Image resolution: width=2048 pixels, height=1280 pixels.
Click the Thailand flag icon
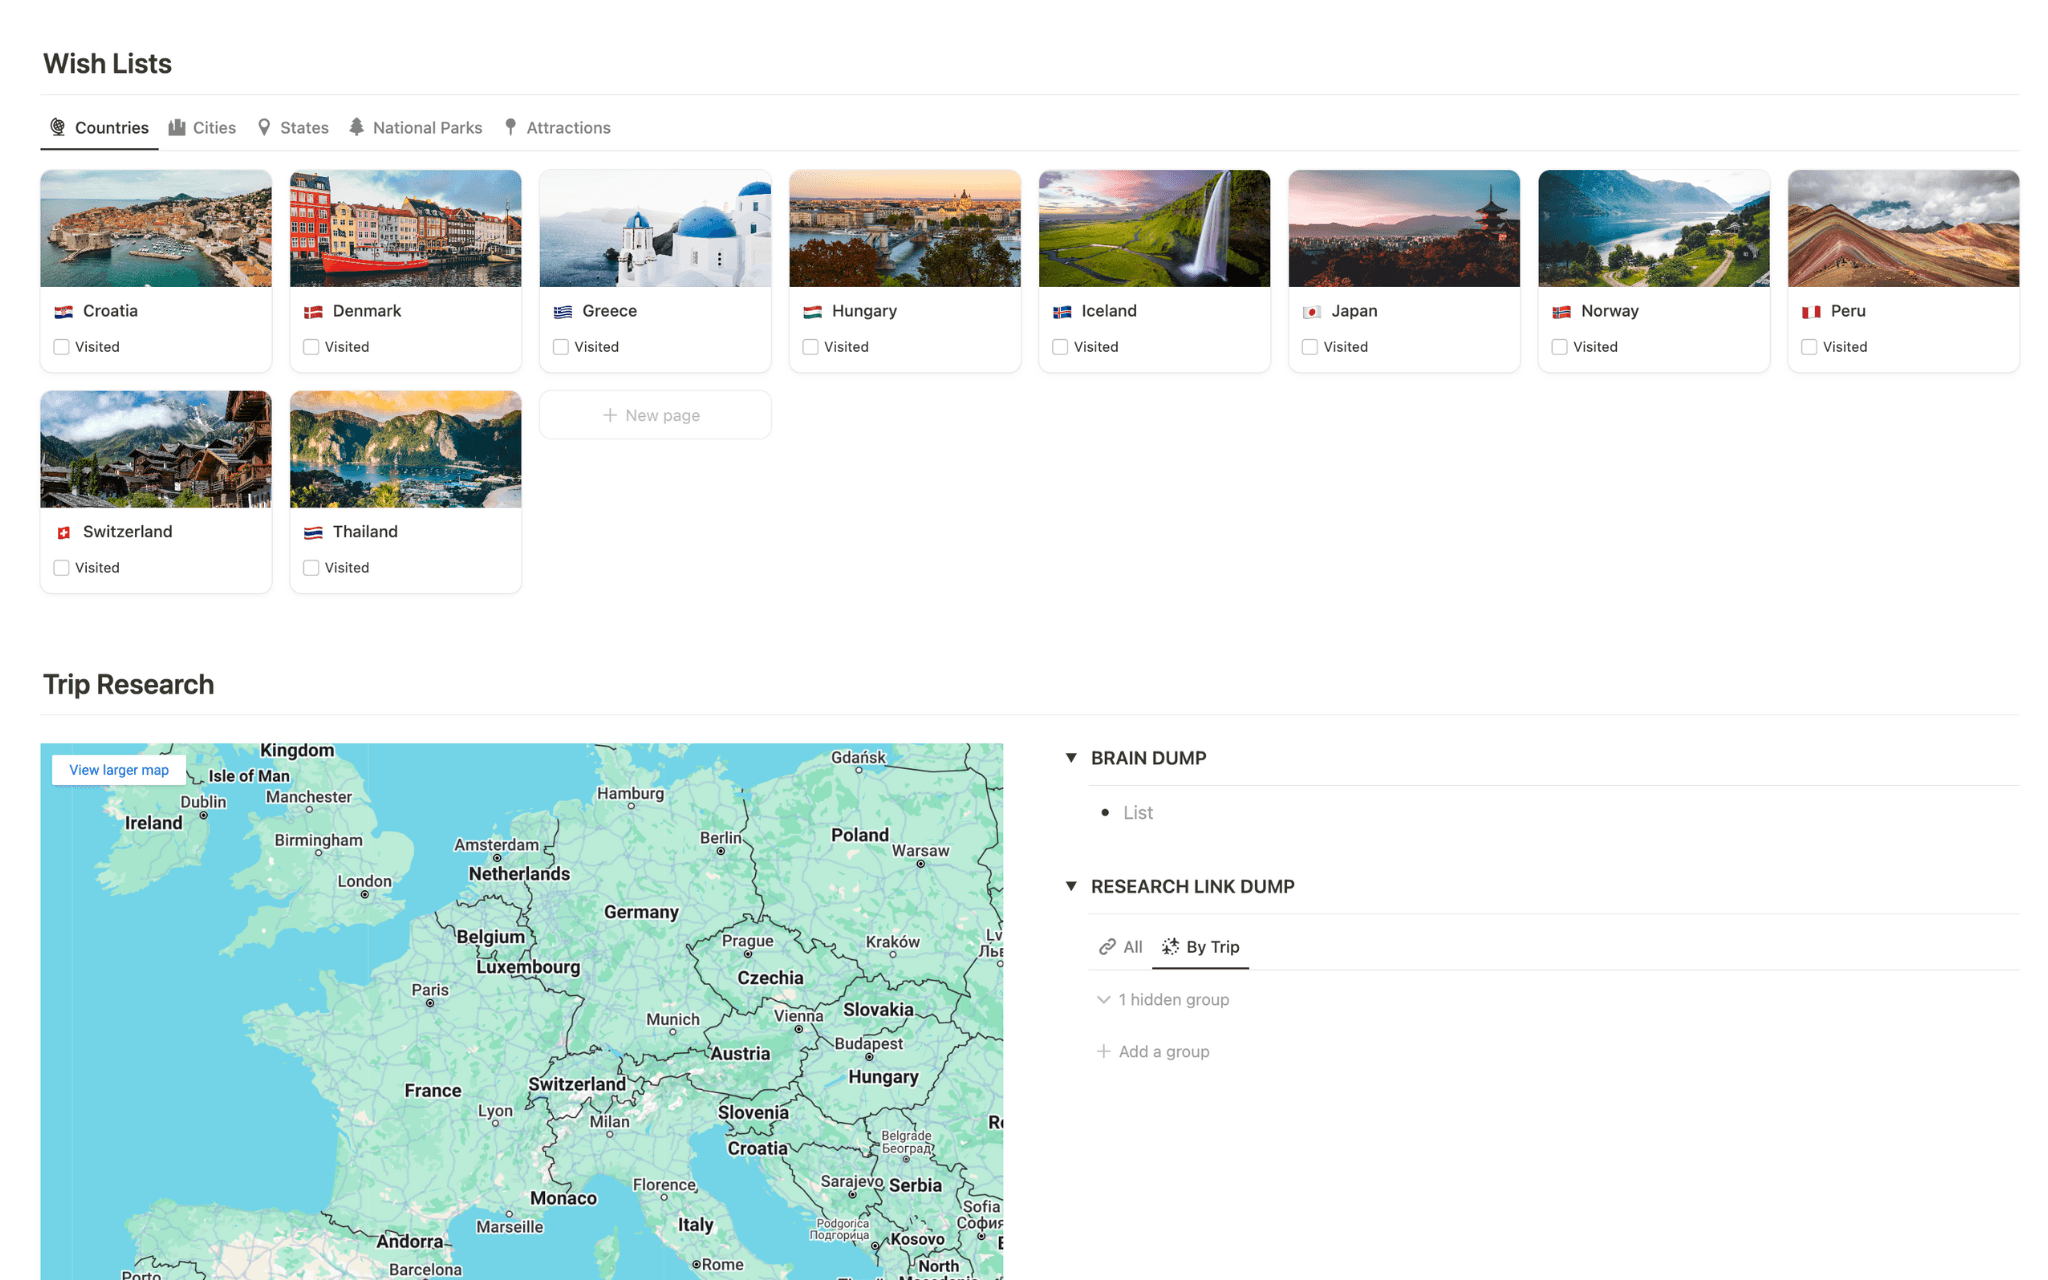[313, 533]
